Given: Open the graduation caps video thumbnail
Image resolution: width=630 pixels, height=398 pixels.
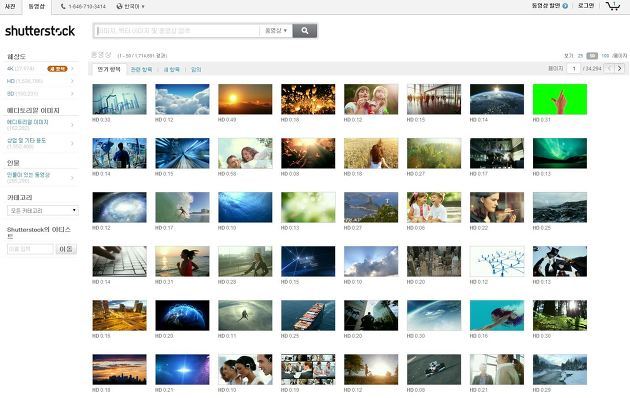Looking at the screenshot, I should point(560,261).
